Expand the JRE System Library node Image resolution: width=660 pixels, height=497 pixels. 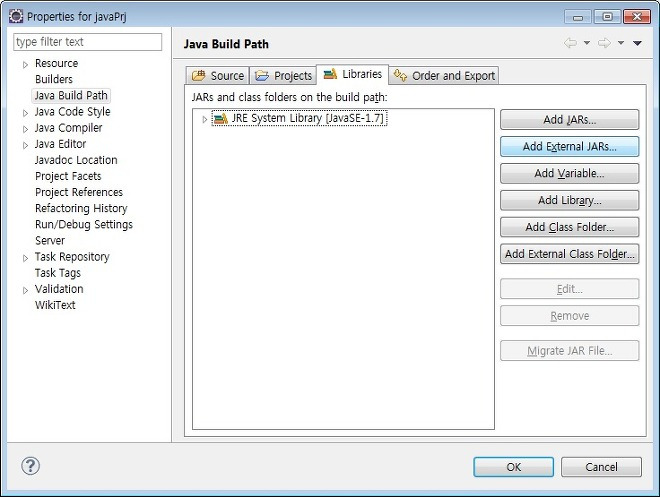[205, 120]
